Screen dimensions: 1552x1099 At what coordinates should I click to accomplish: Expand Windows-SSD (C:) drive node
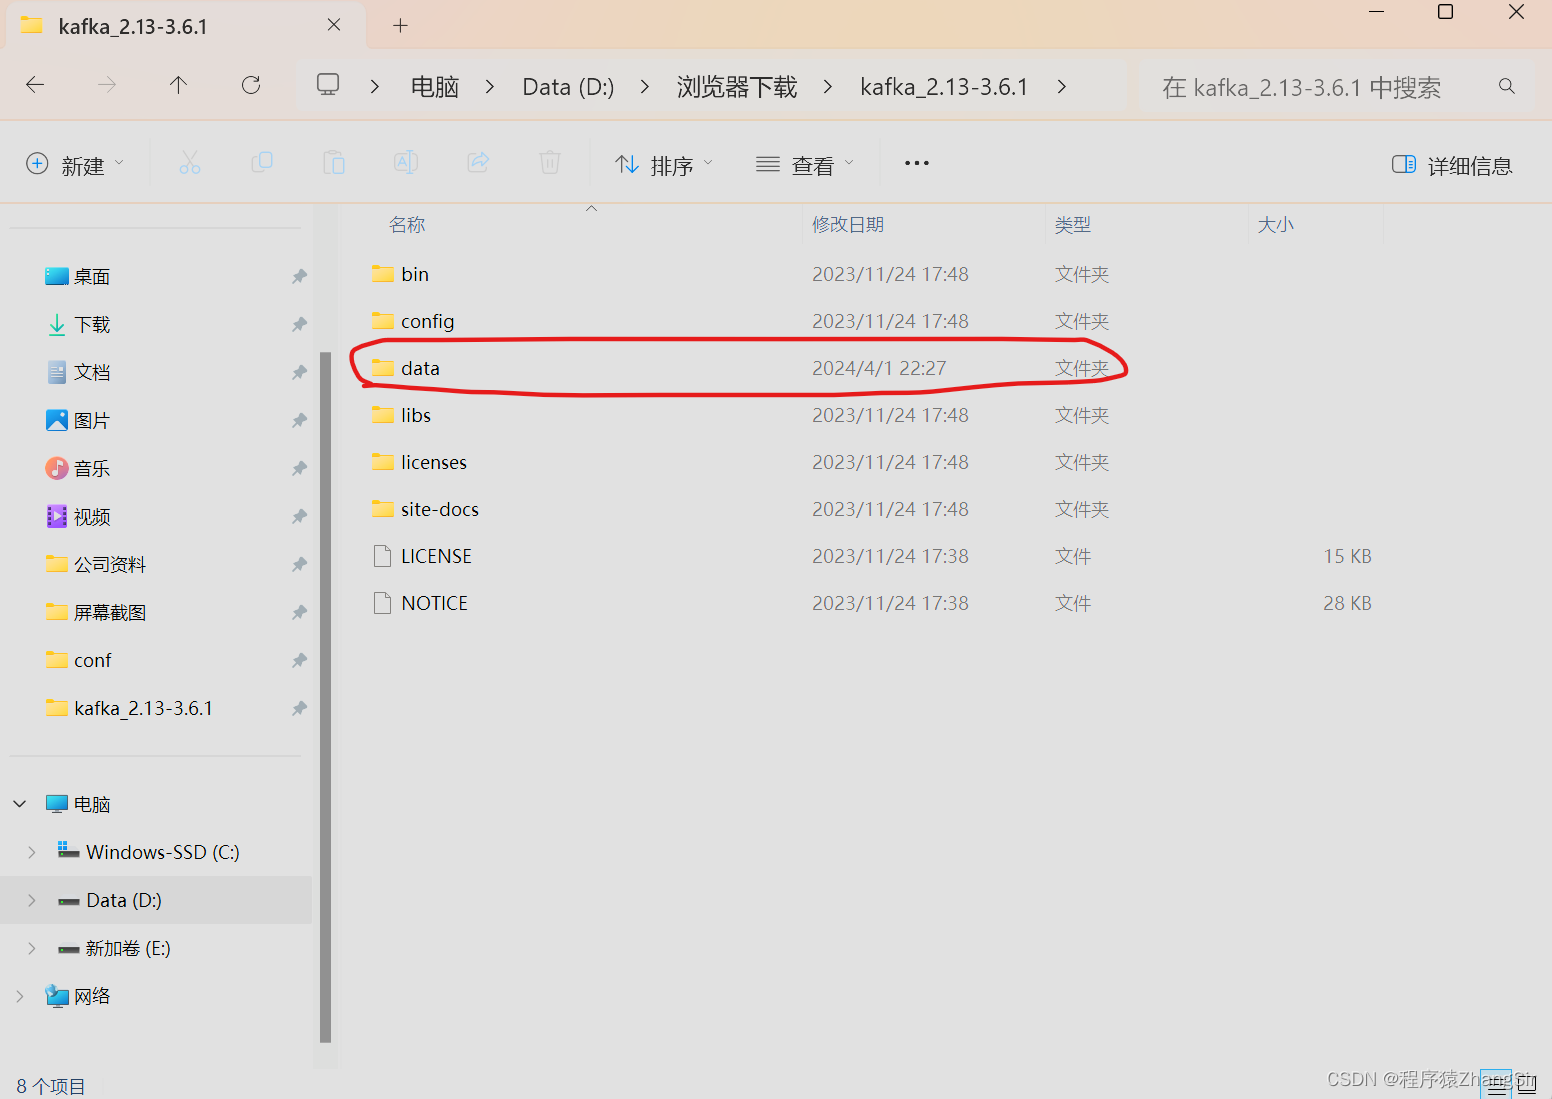pos(32,852)
